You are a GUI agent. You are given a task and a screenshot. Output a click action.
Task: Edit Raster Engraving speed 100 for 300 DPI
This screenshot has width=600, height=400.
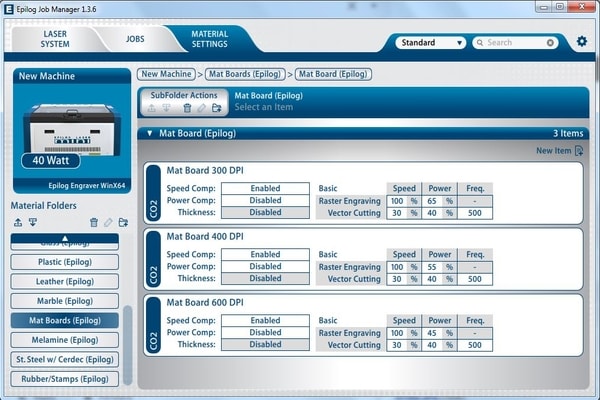(397, 201)
